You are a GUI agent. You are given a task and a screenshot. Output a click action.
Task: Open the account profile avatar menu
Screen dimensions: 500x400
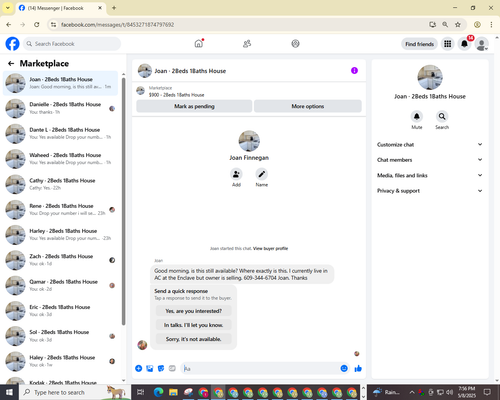[481, 44]
